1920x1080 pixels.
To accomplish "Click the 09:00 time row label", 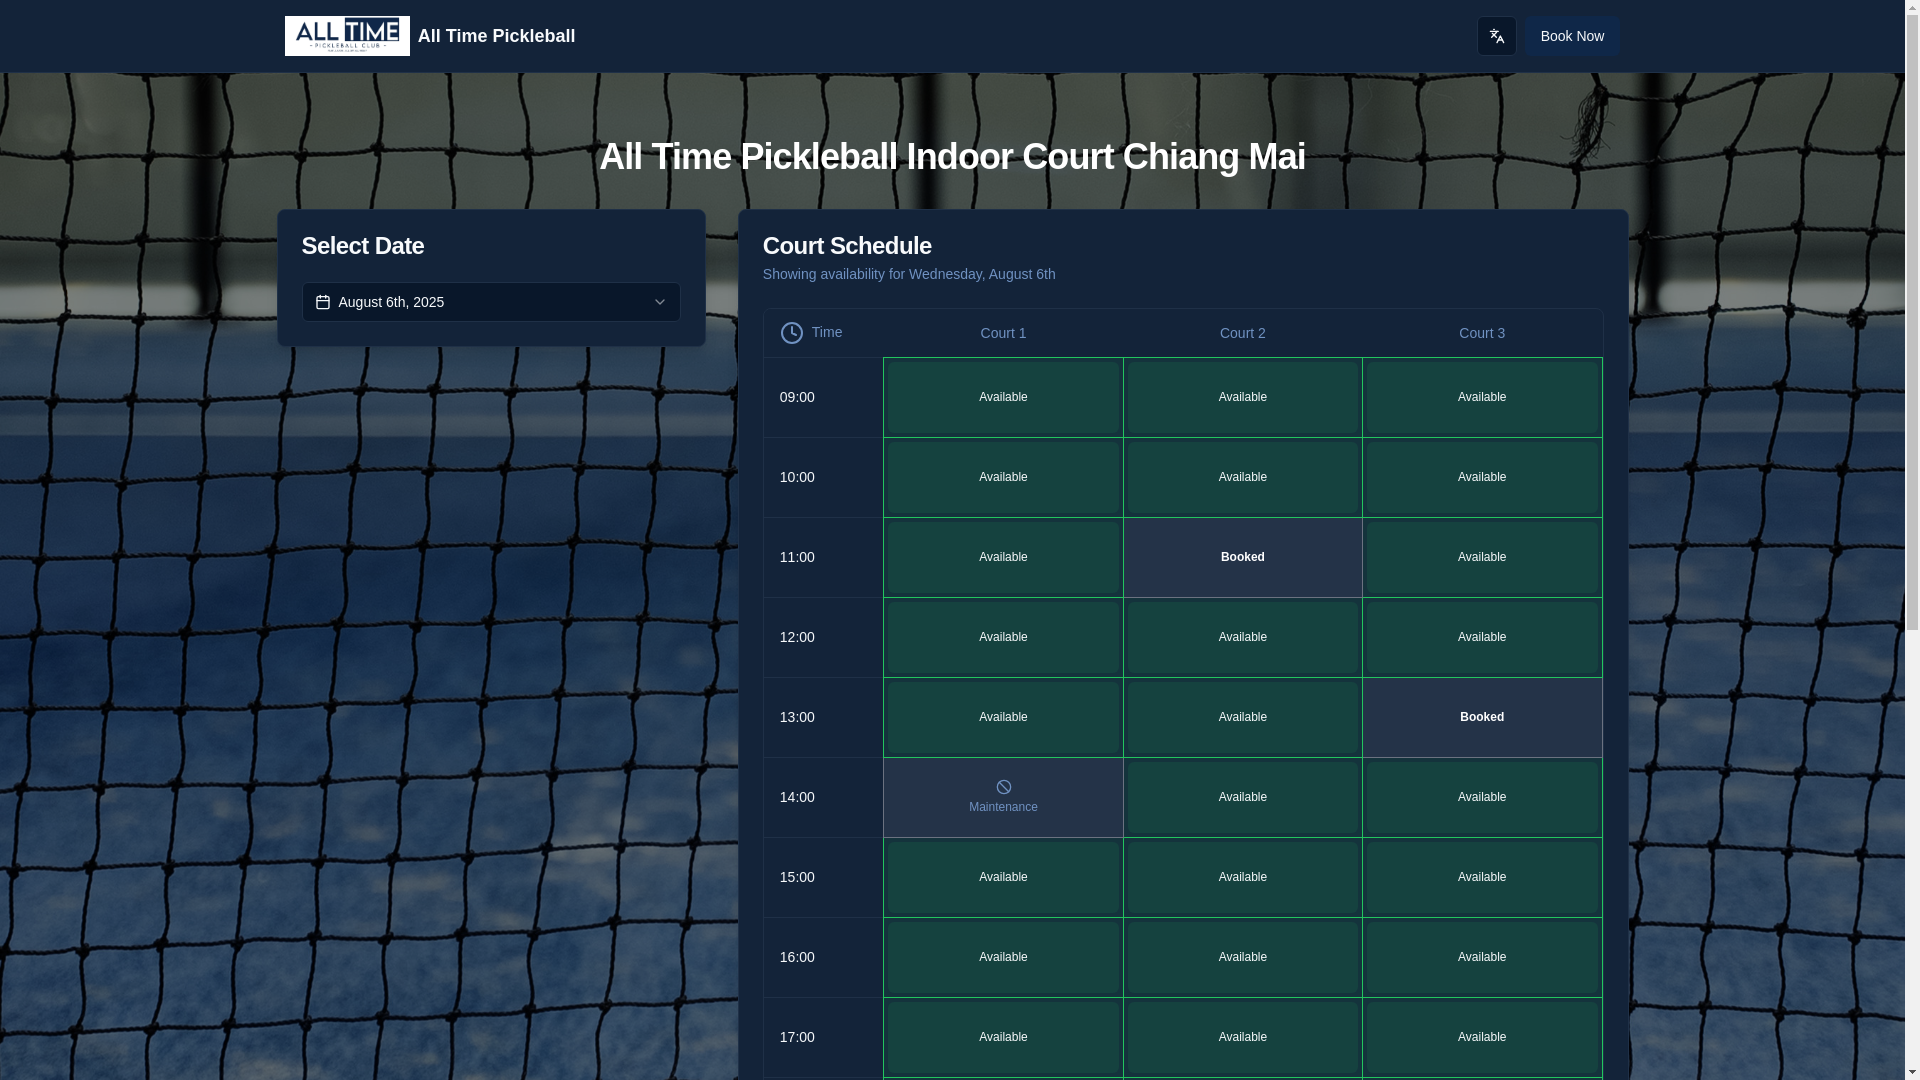I will [x=797, y=397].
